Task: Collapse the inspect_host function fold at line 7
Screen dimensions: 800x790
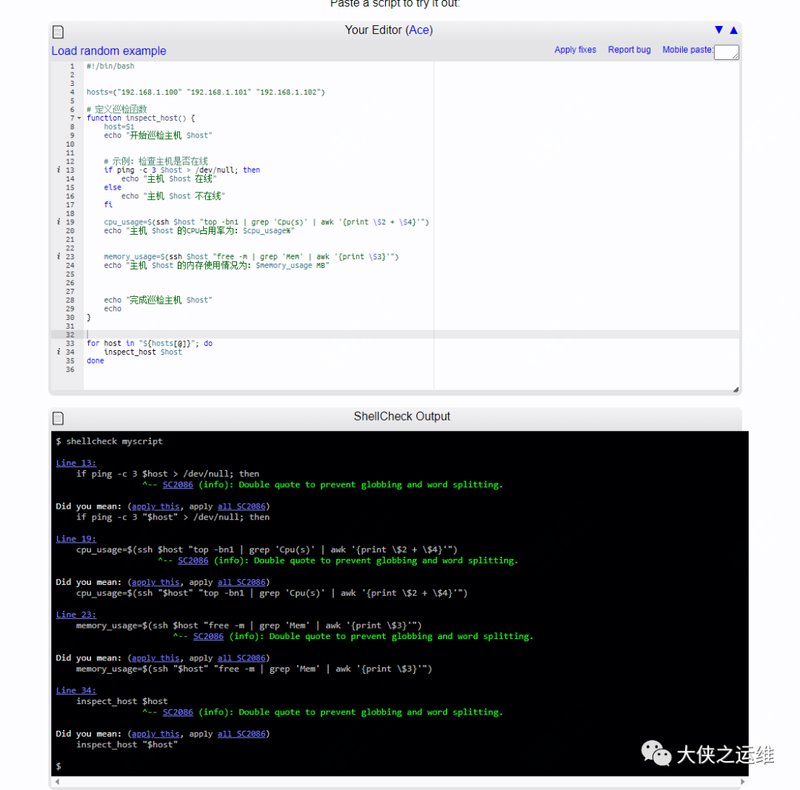Action: 79,118
